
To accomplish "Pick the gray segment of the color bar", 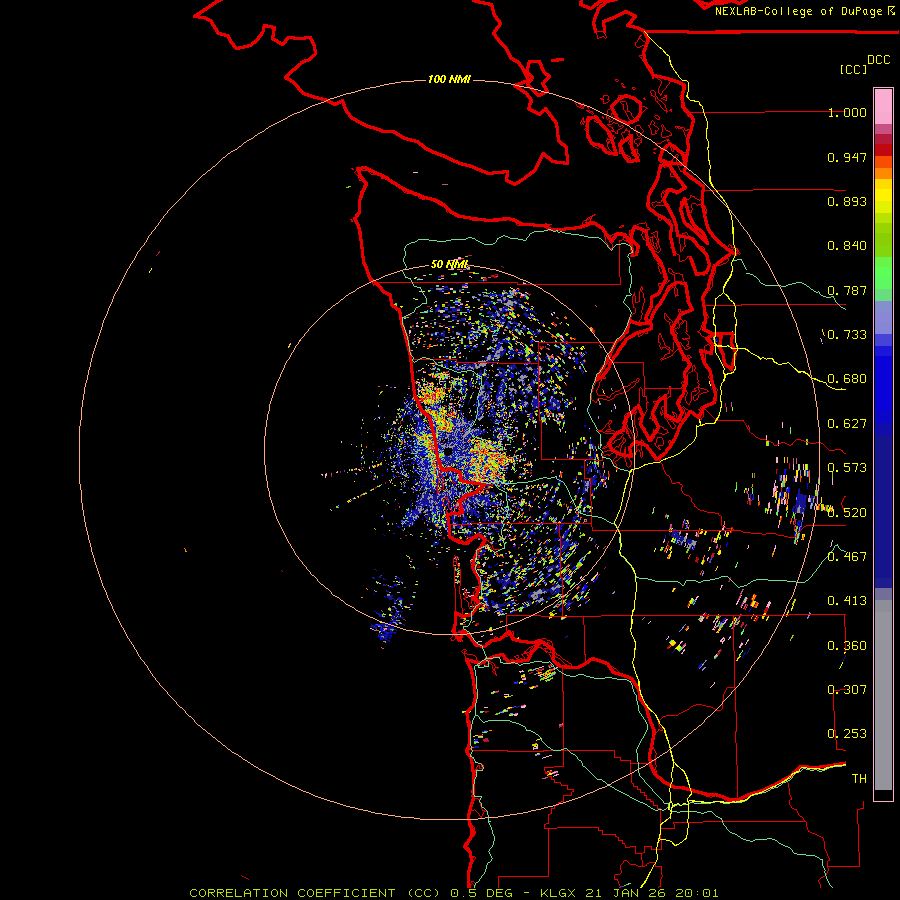I will tap(883, 695).
